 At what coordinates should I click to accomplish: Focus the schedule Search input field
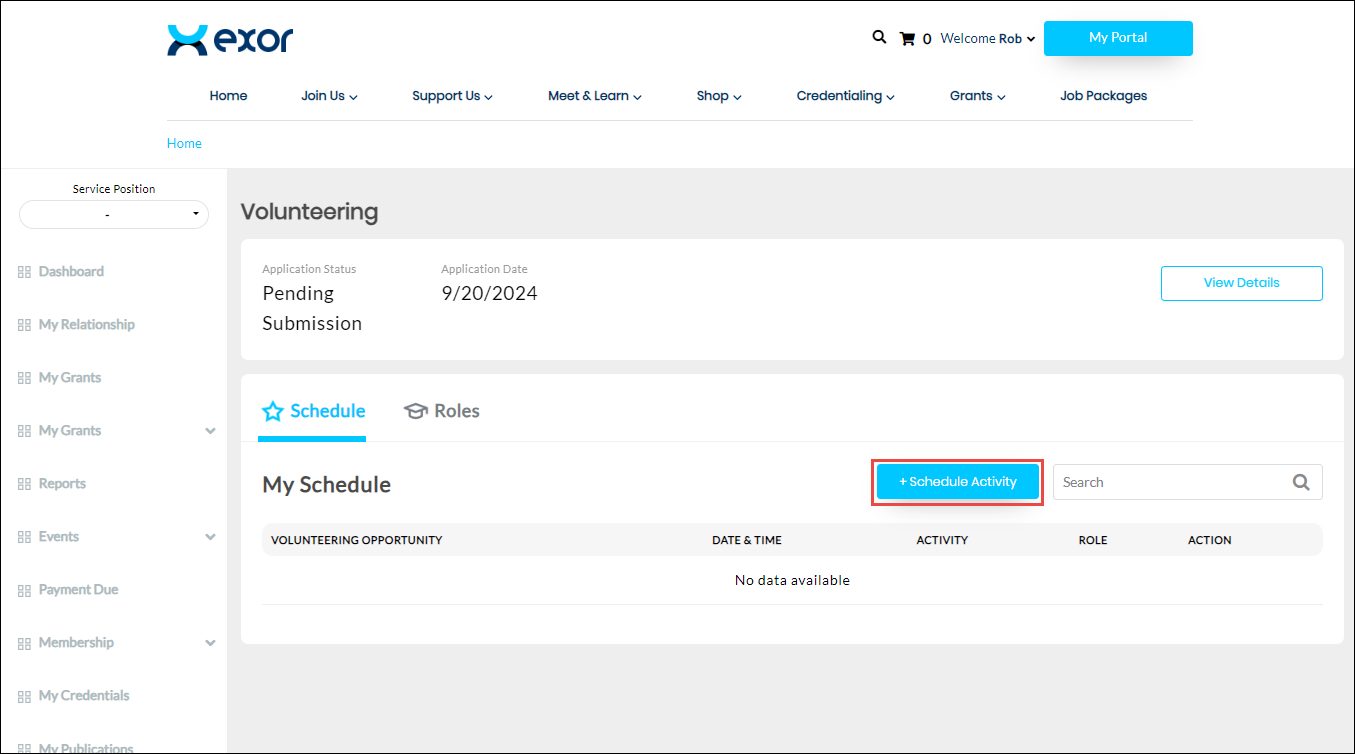[x=1170, y=482]
